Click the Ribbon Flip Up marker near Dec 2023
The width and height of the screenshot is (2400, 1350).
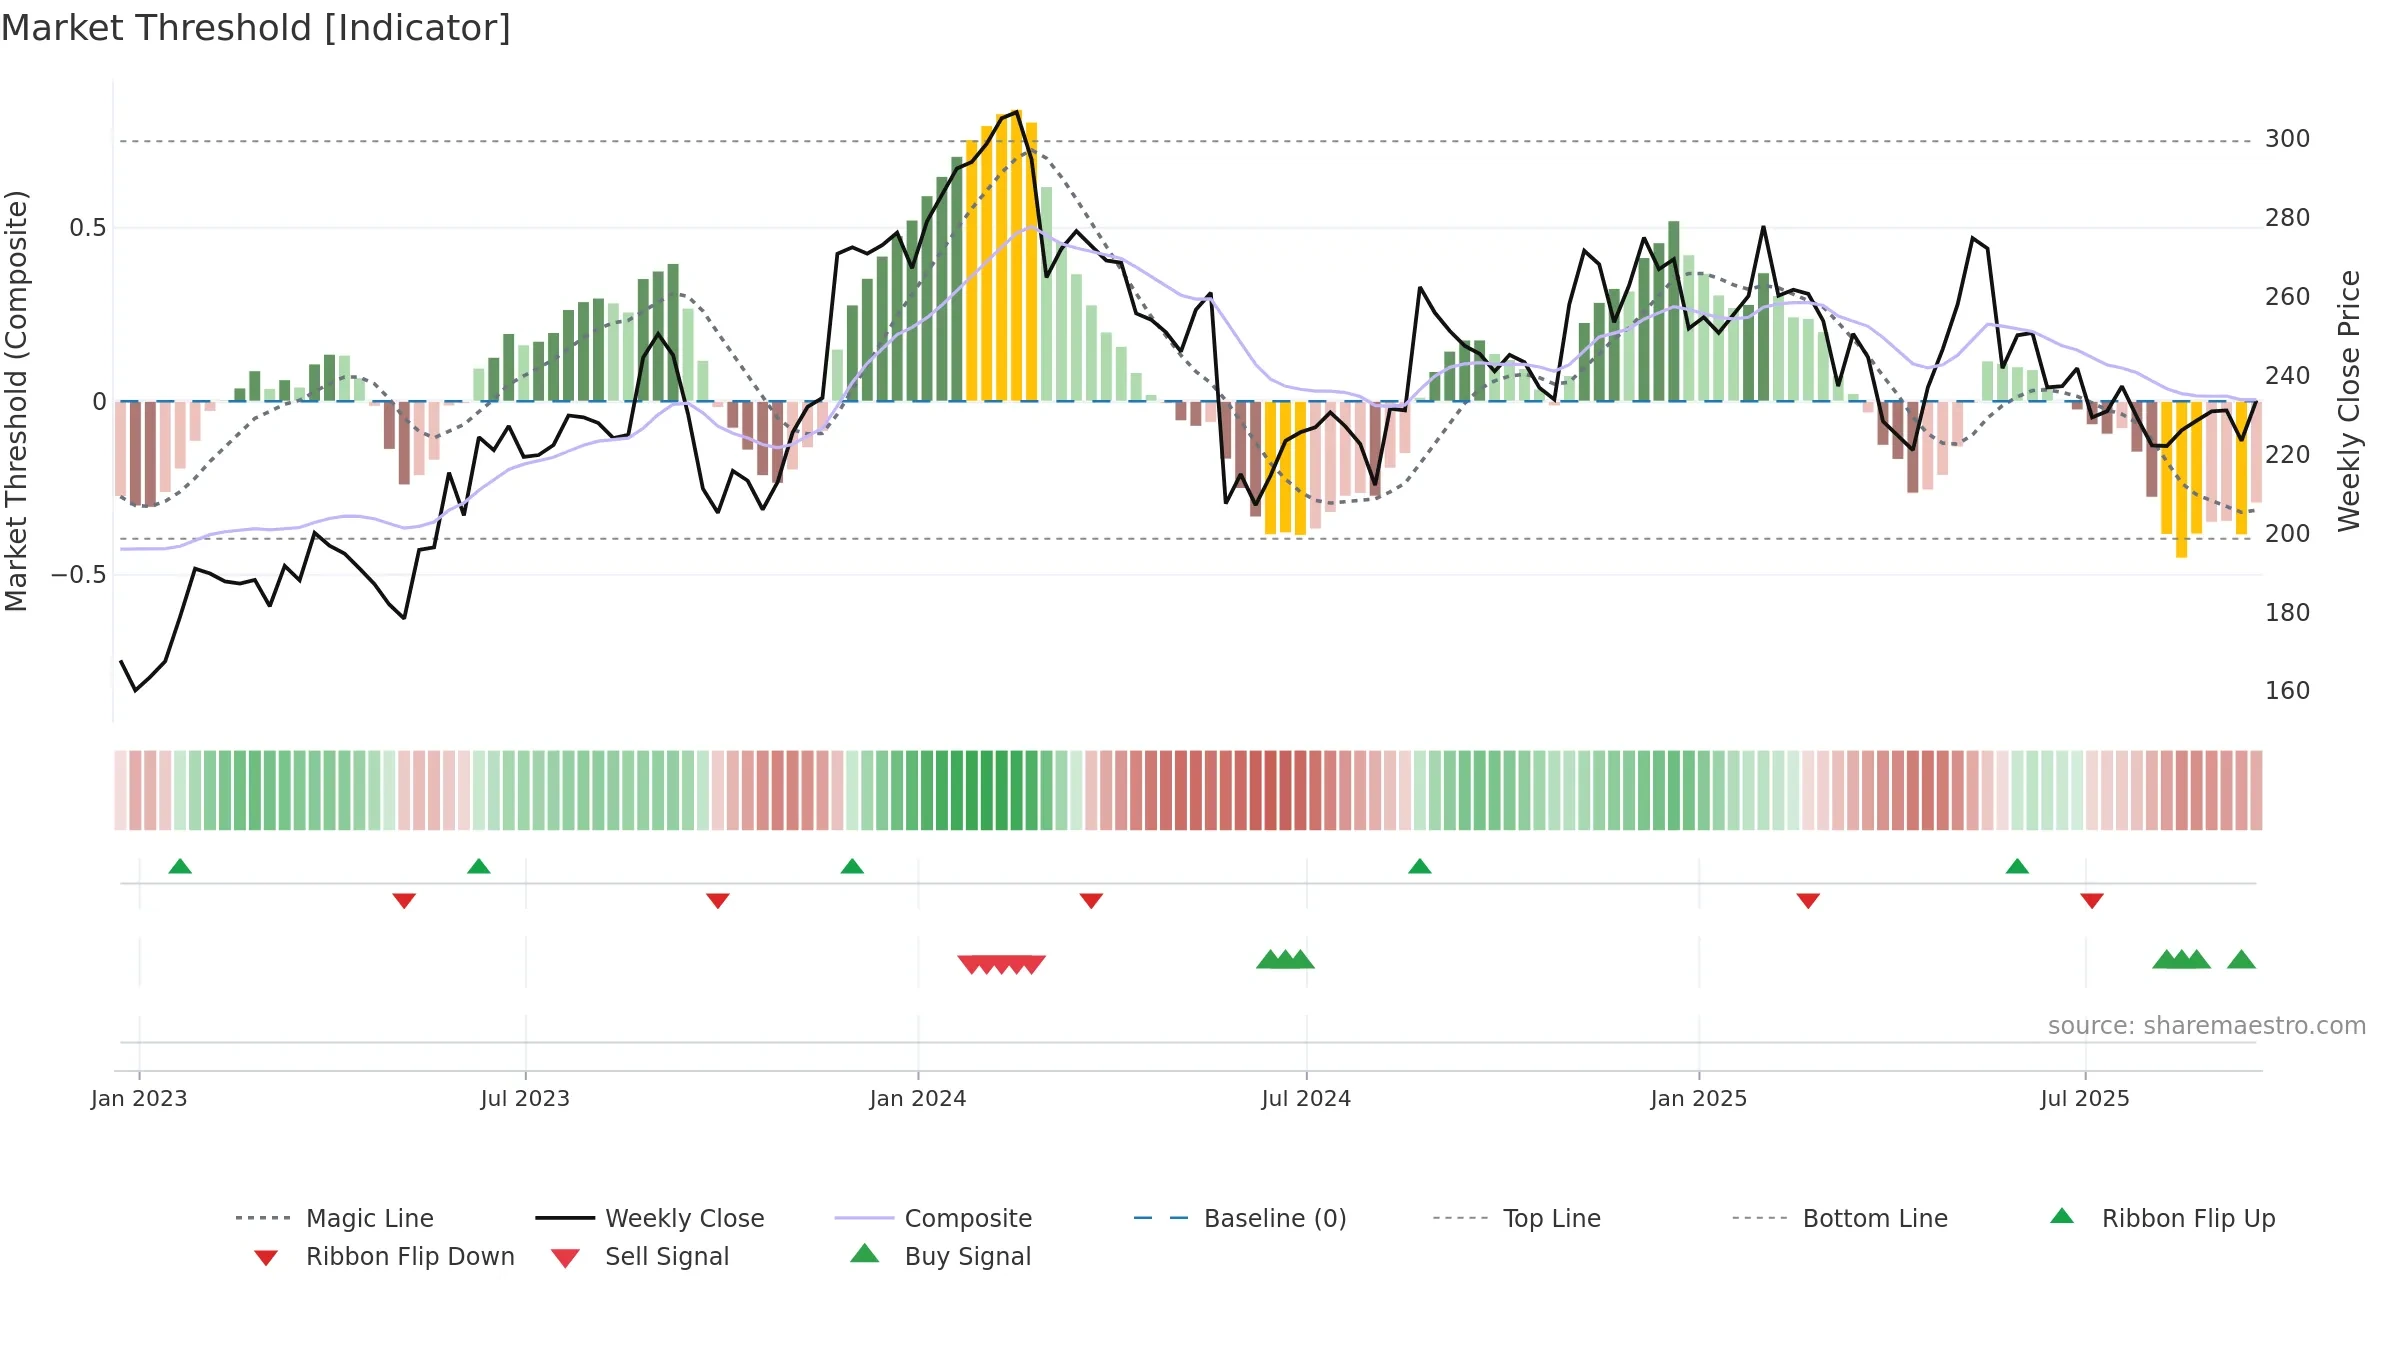click(852, 866)
